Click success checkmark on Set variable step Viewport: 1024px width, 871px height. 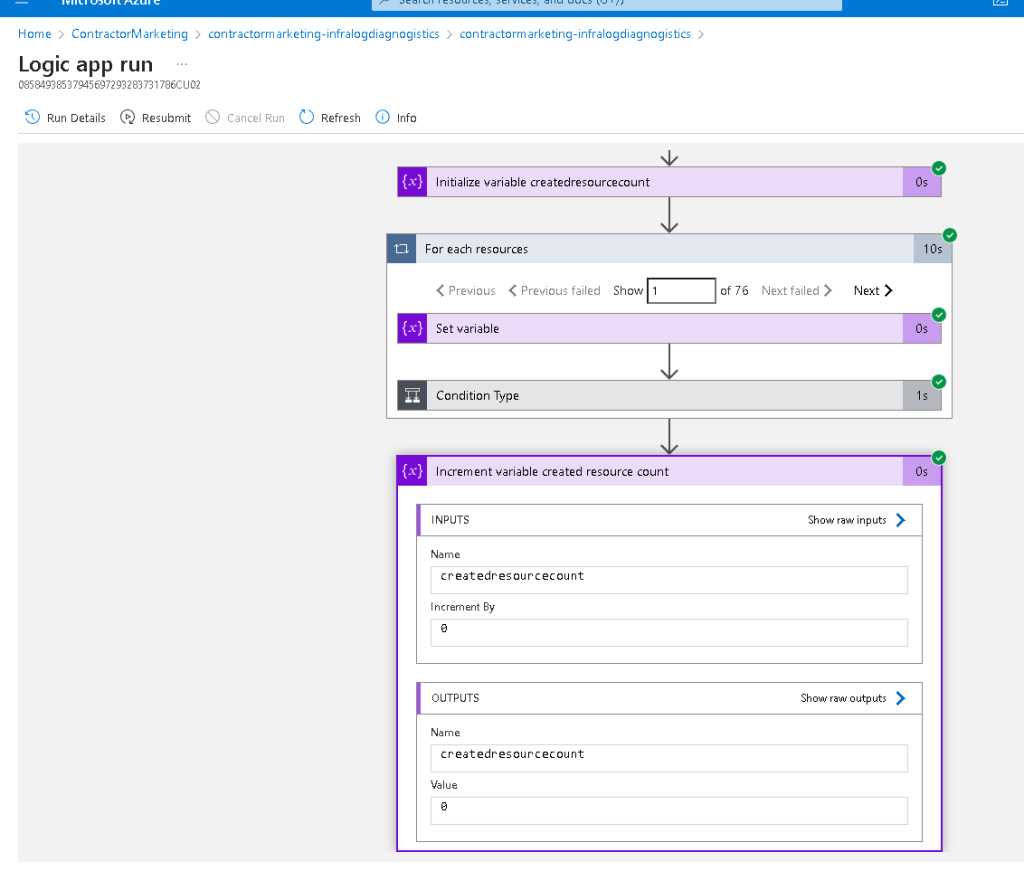coord(938,315)
